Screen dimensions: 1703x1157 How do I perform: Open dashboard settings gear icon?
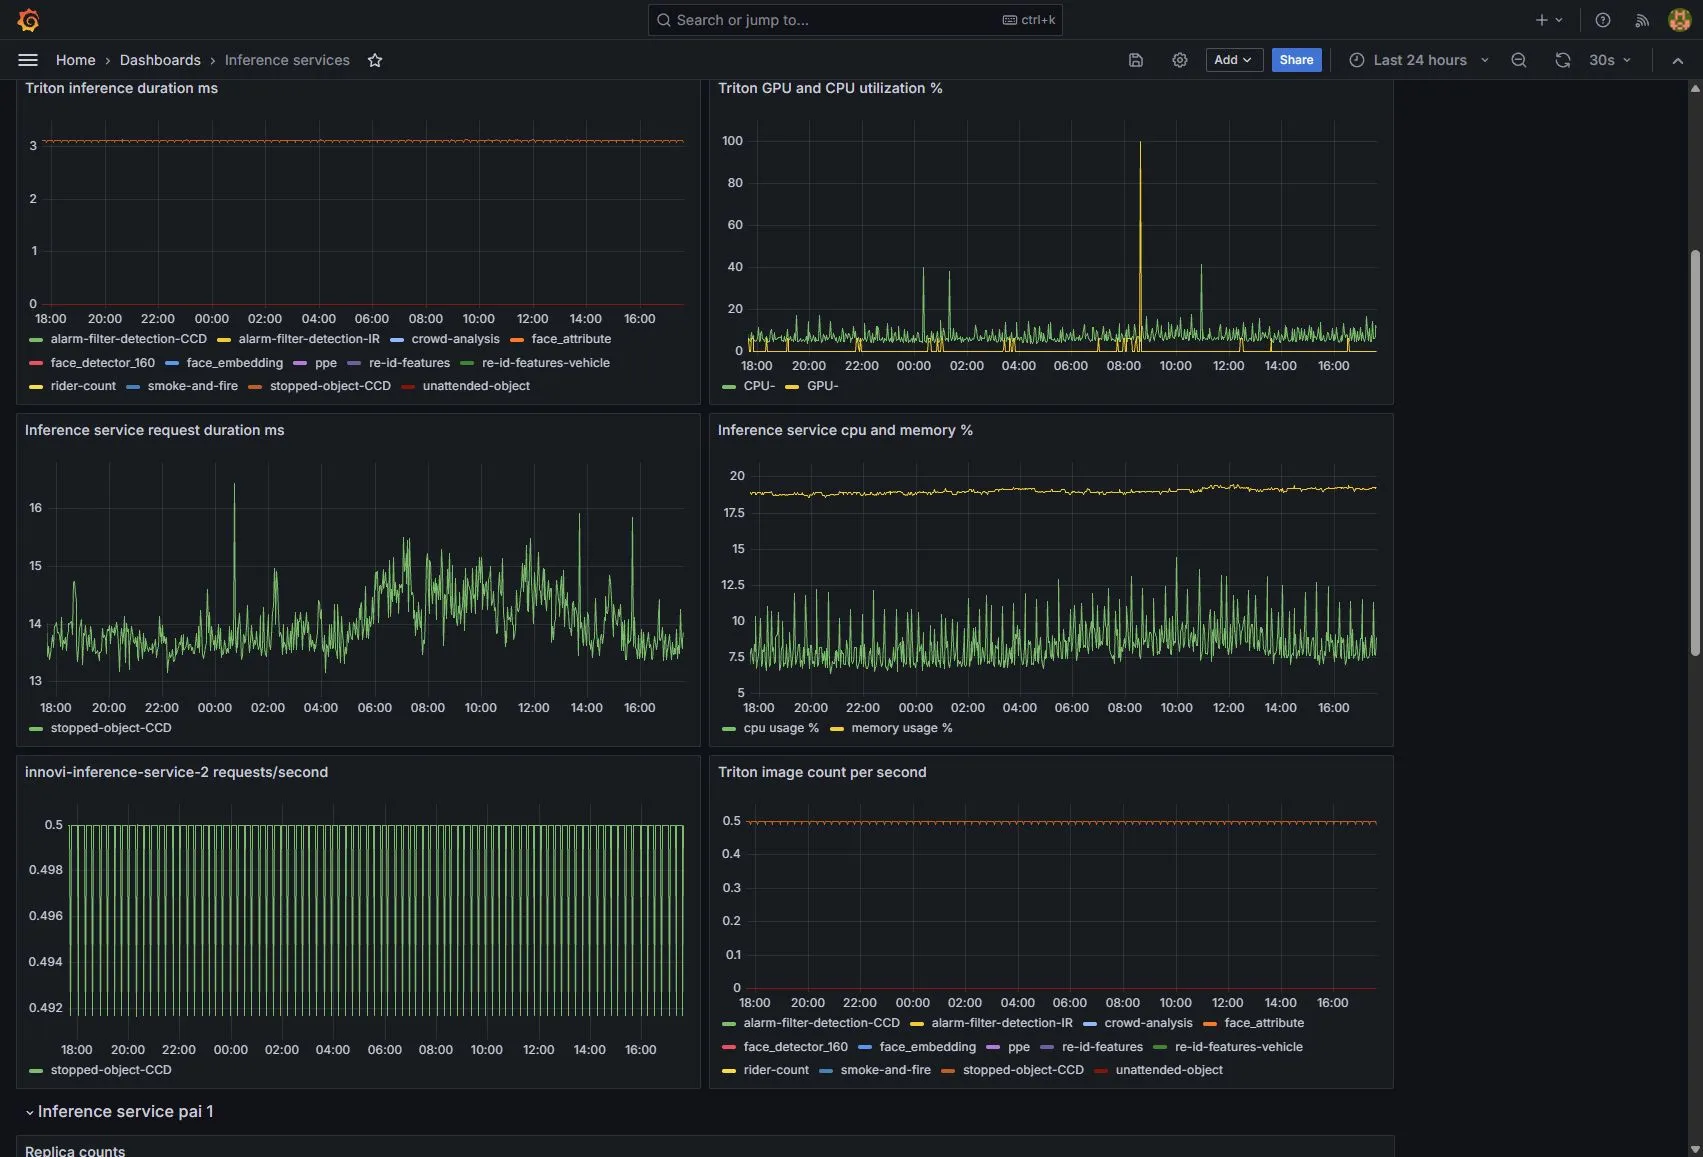(1180, 60)
